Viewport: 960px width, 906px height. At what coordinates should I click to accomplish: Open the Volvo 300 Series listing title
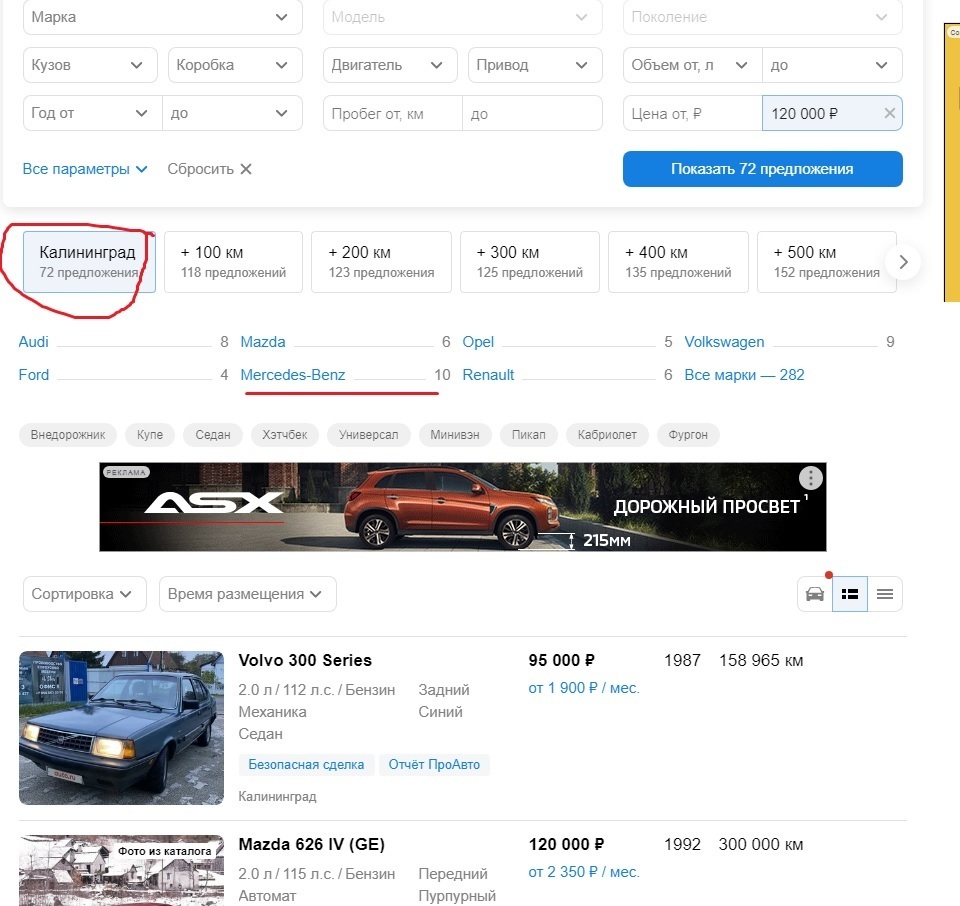click(x=305, y=661)
